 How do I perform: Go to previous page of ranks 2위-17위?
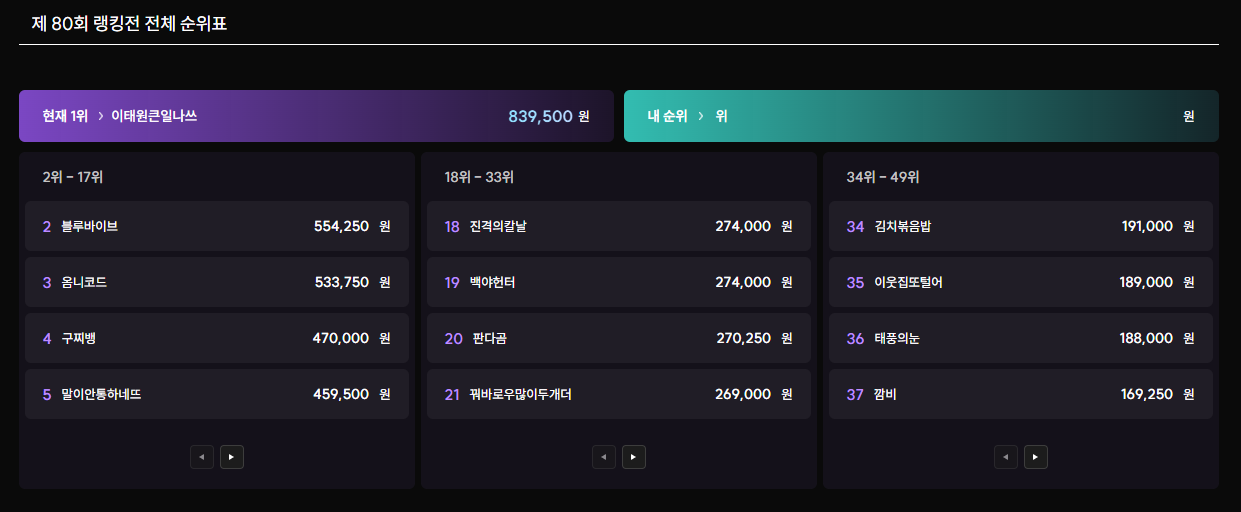202,457
